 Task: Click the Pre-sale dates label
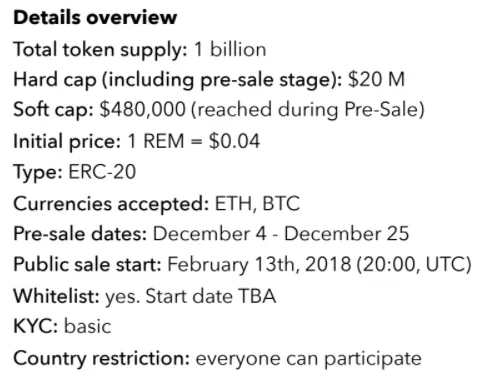80,234
